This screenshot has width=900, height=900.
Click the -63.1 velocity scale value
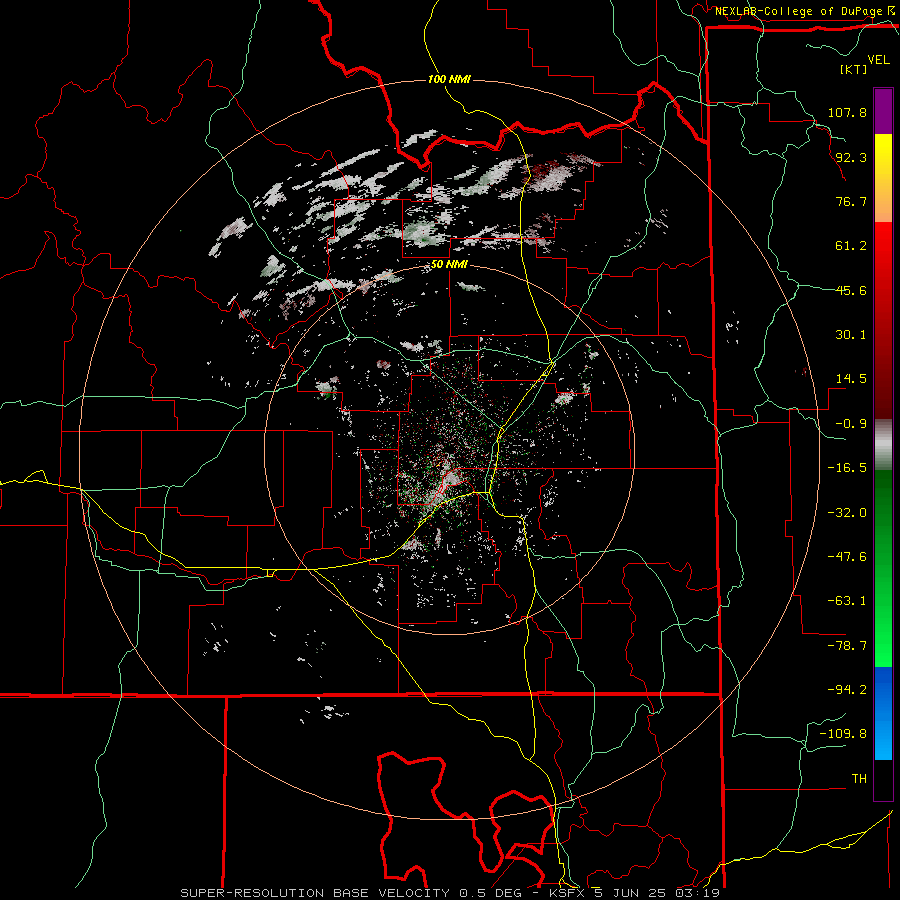click(847, 601)
